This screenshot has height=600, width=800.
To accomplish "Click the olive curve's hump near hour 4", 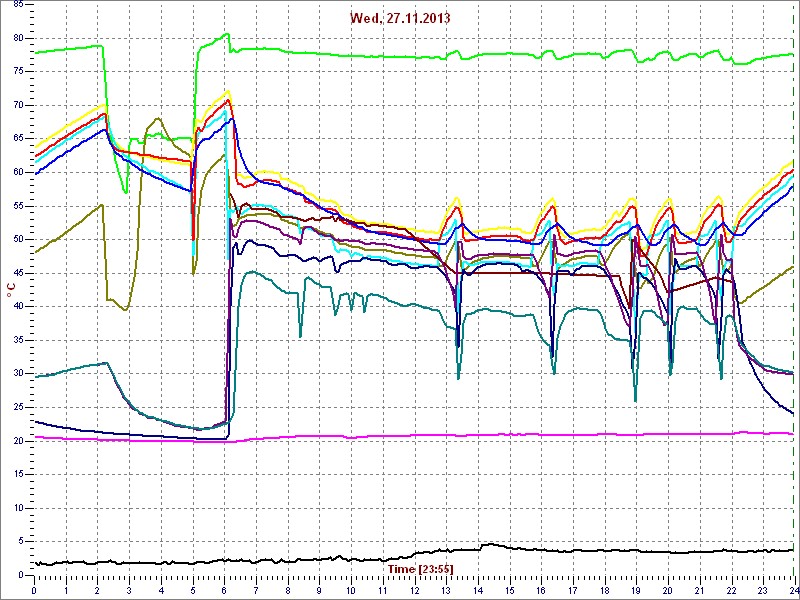I will click(158, 119).
